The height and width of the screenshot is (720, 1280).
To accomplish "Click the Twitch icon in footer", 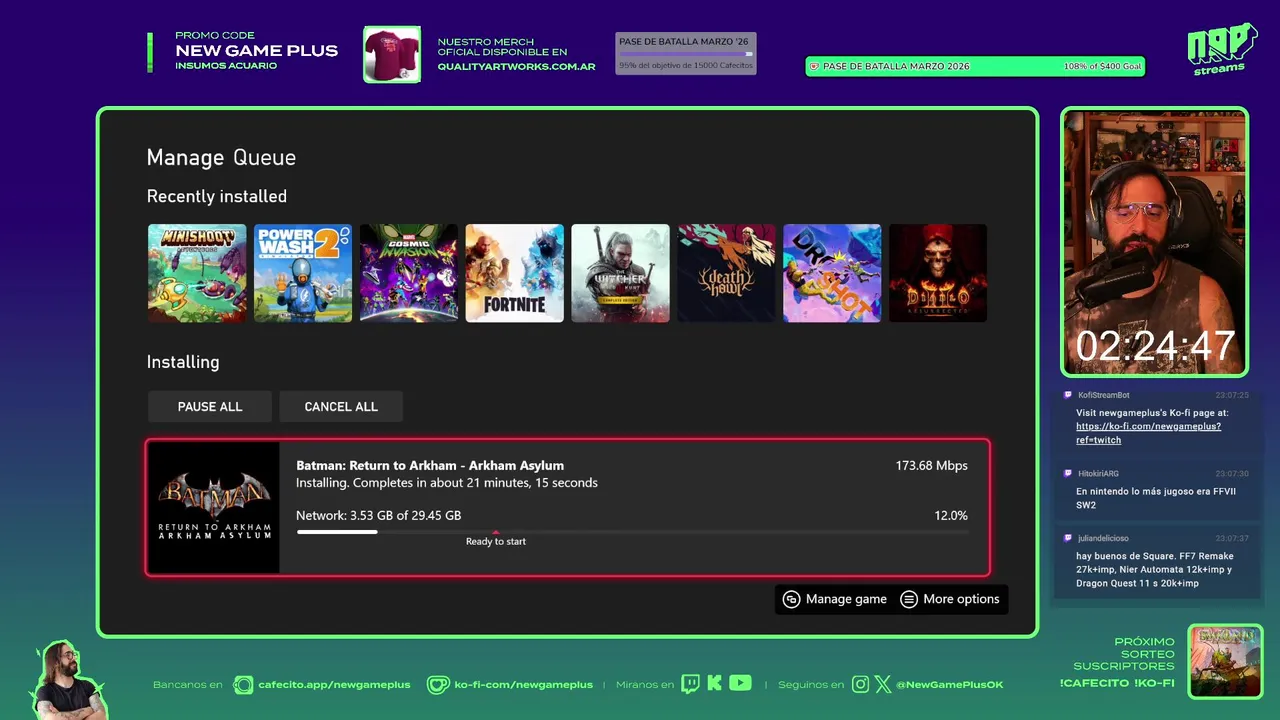I will tap(690, 684).
